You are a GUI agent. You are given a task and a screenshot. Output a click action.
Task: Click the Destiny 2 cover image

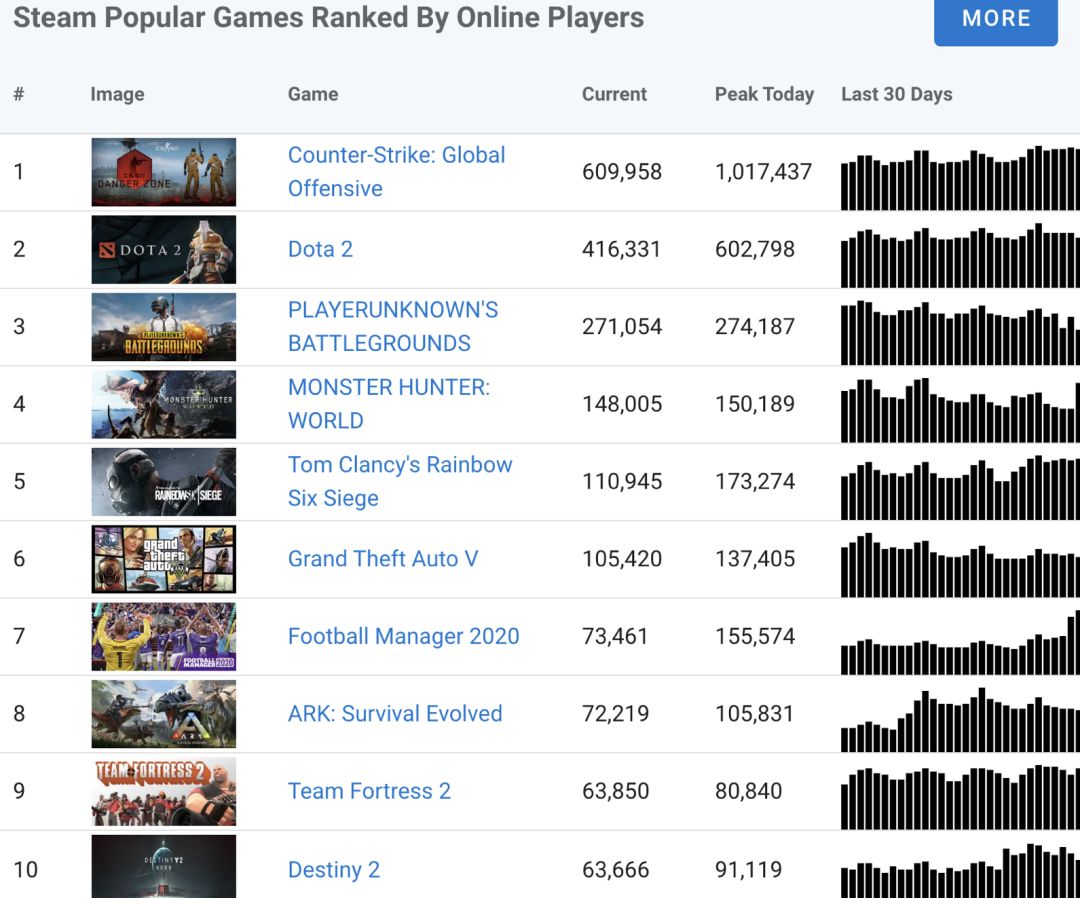click(x=164, y=866)
